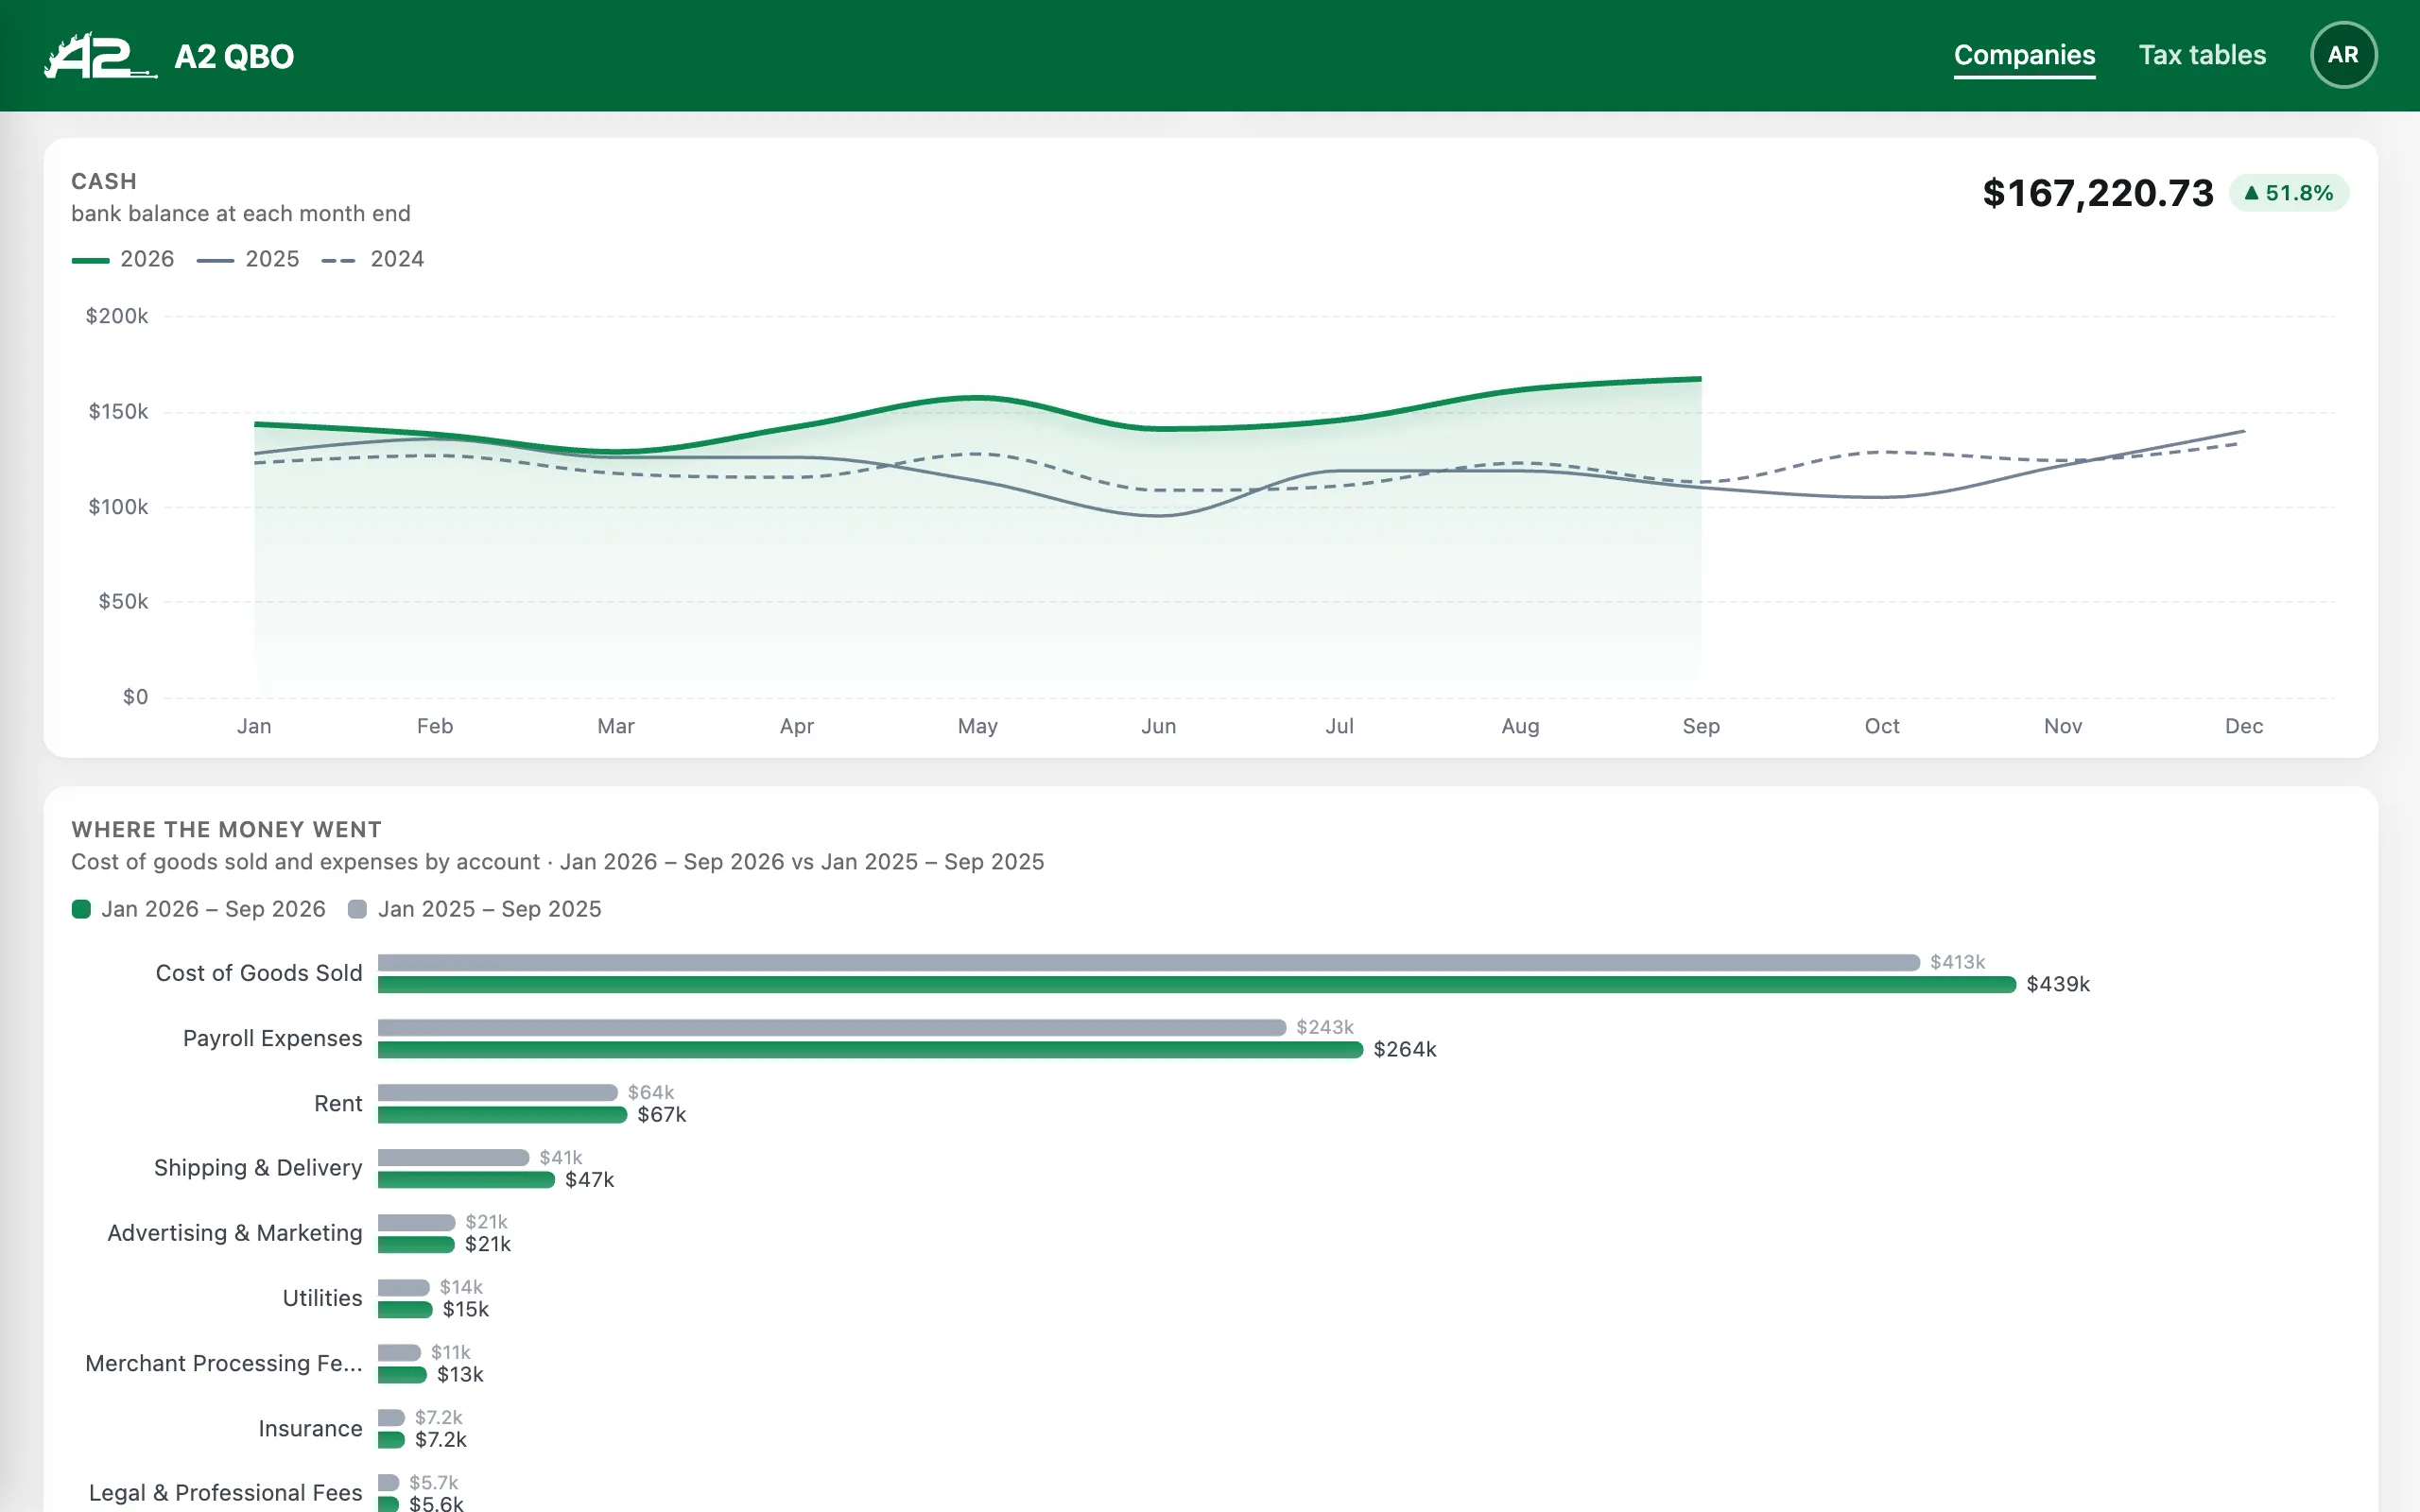Image resolution: width=2420 pixels, height=1512 pixels.
Task: Click the $200k y-axis label
Action: pyautogui.click(x=117, y=317)
